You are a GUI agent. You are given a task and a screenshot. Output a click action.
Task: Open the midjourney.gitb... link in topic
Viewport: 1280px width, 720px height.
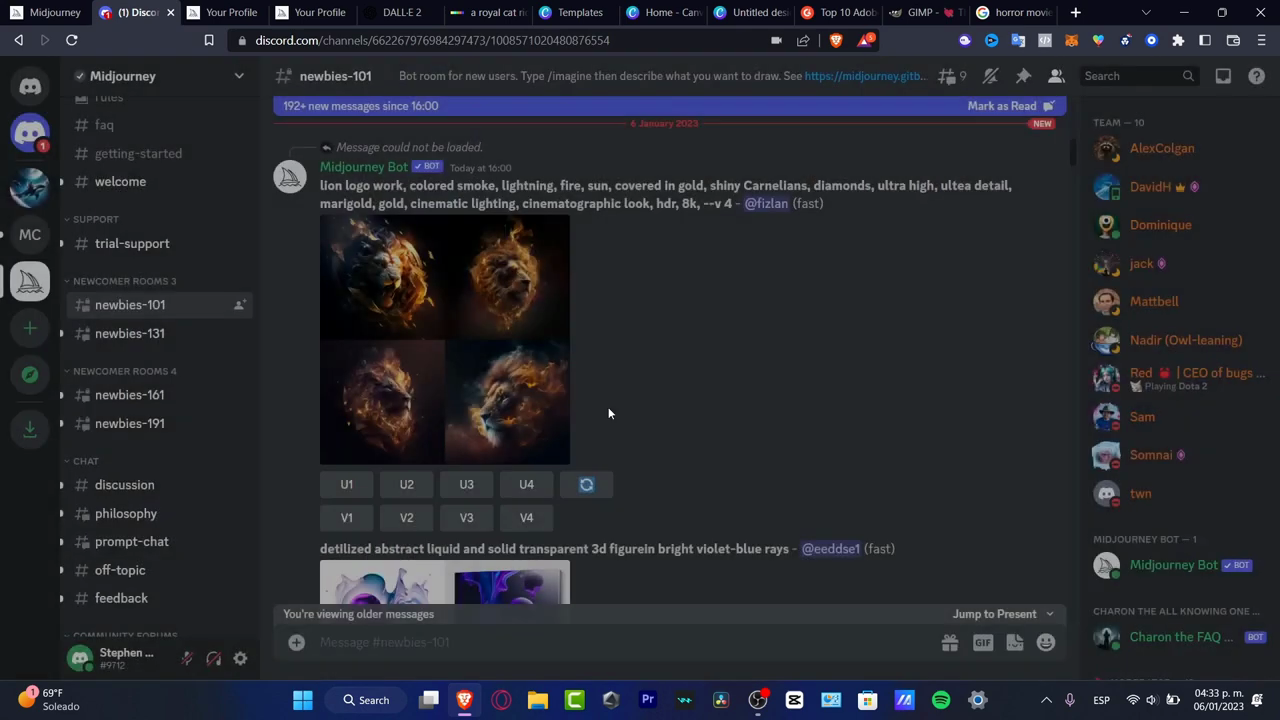coord(866,76)
